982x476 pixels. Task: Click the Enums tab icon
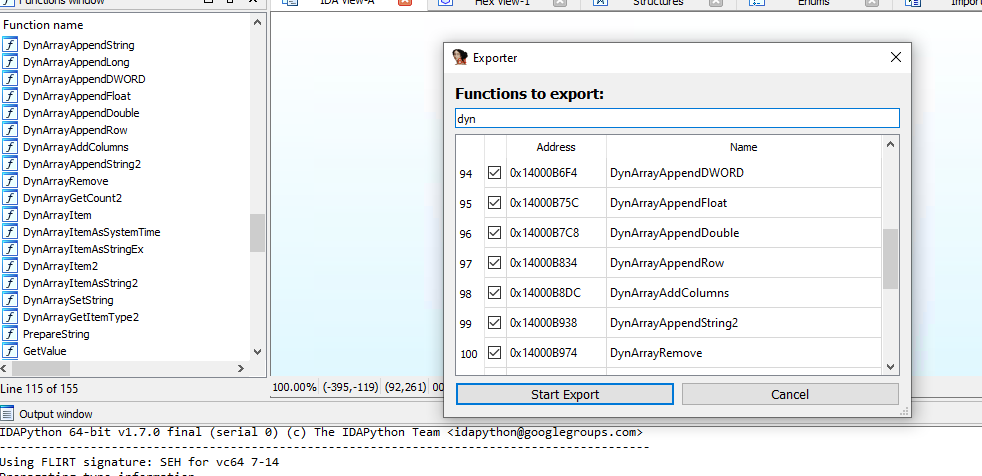pos(758,3)
